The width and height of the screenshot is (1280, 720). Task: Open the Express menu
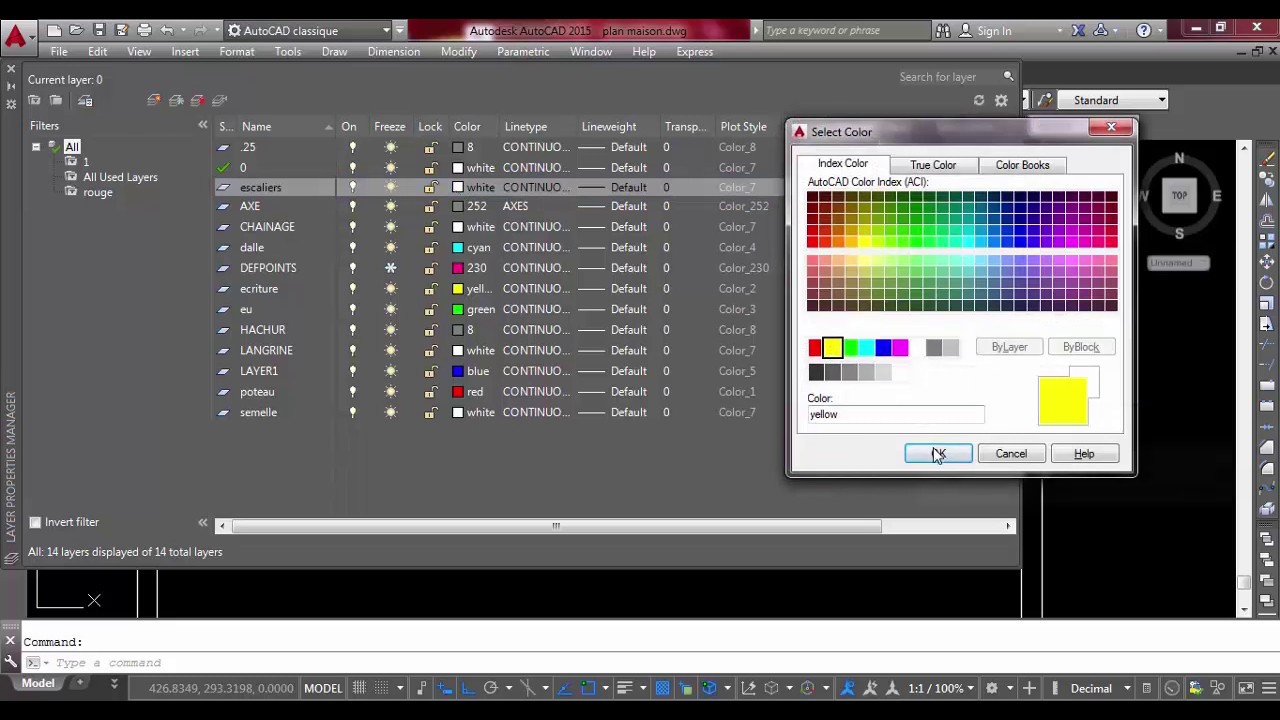tap(694, 52)
